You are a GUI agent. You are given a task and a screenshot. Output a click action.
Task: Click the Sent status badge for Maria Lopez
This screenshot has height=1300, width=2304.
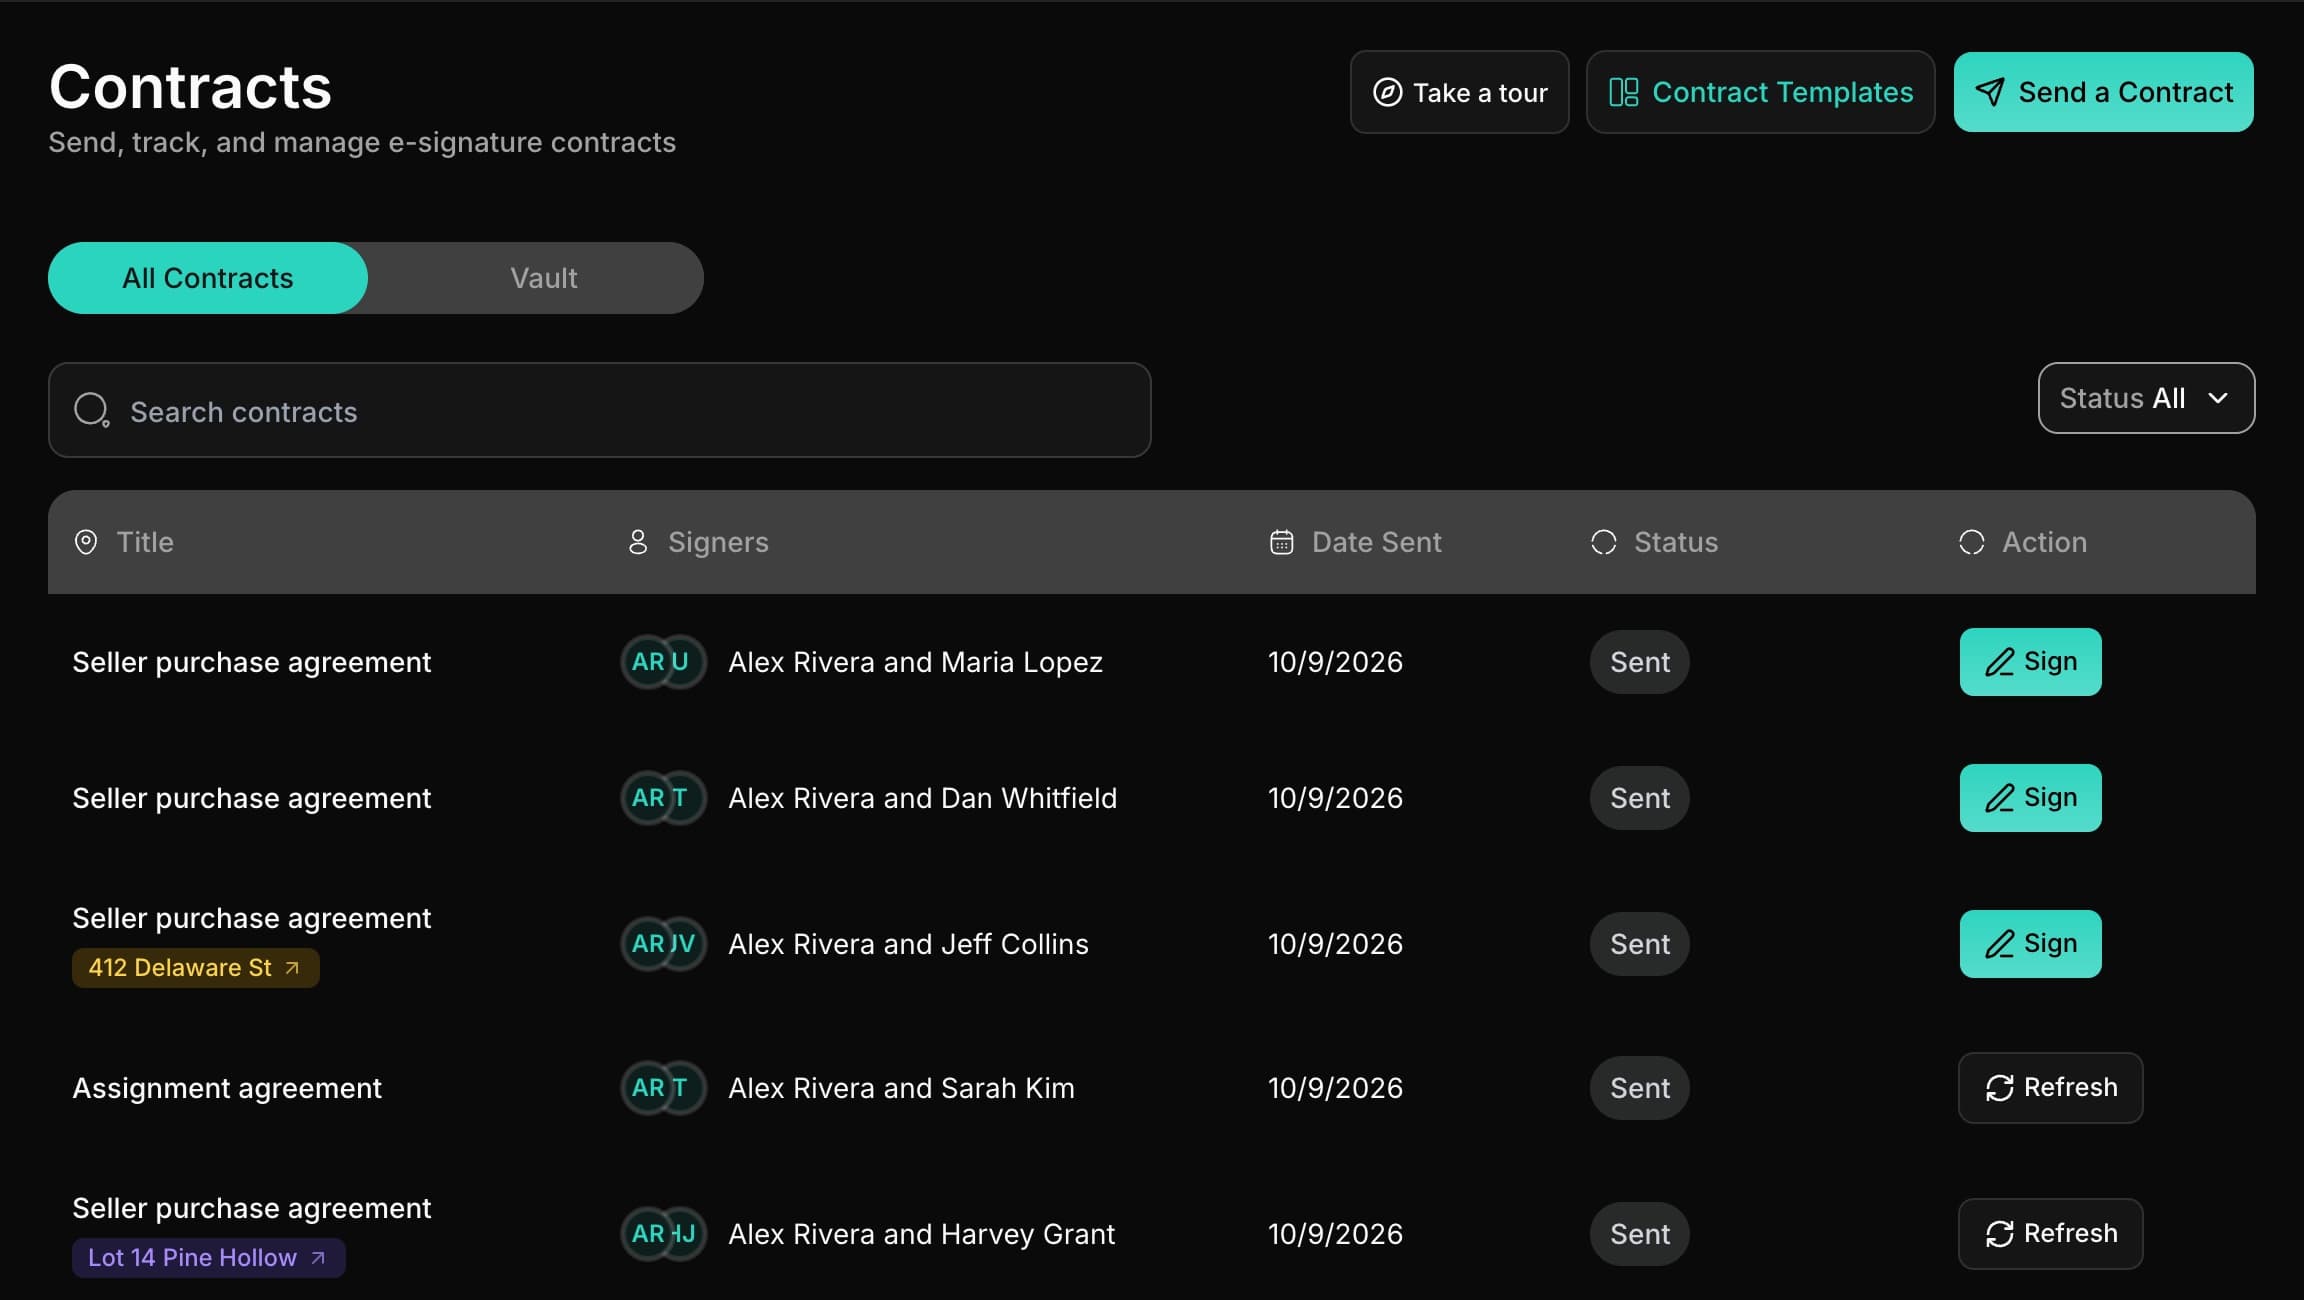pyautogui.click(x=1640, y=662)
